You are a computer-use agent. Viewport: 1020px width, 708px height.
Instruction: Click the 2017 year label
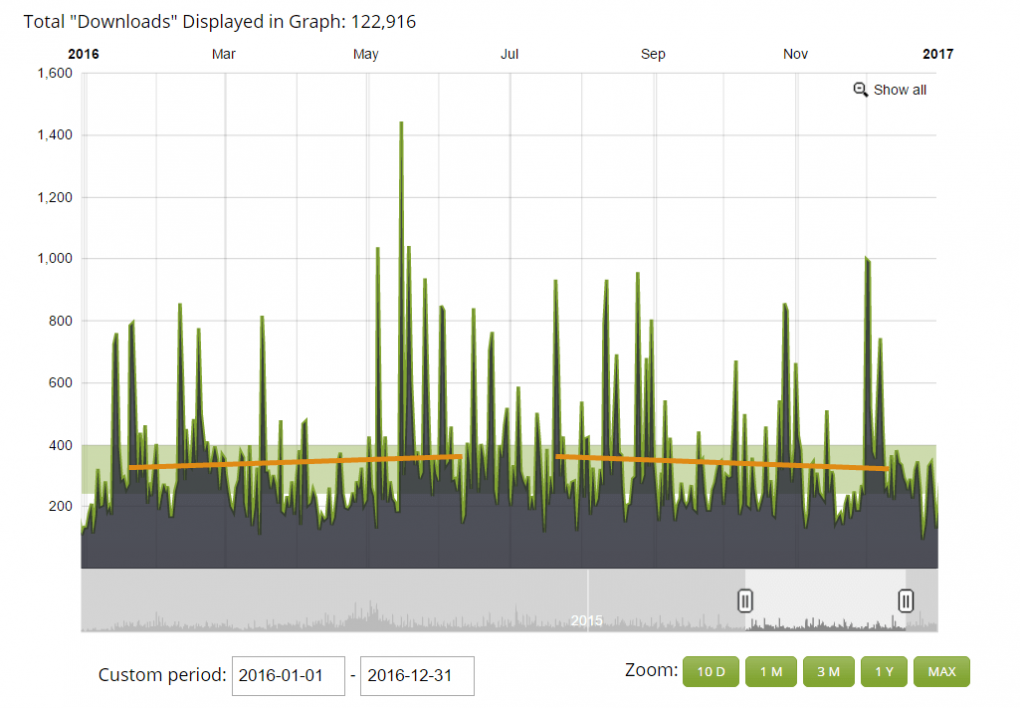(x=938, y=54)
